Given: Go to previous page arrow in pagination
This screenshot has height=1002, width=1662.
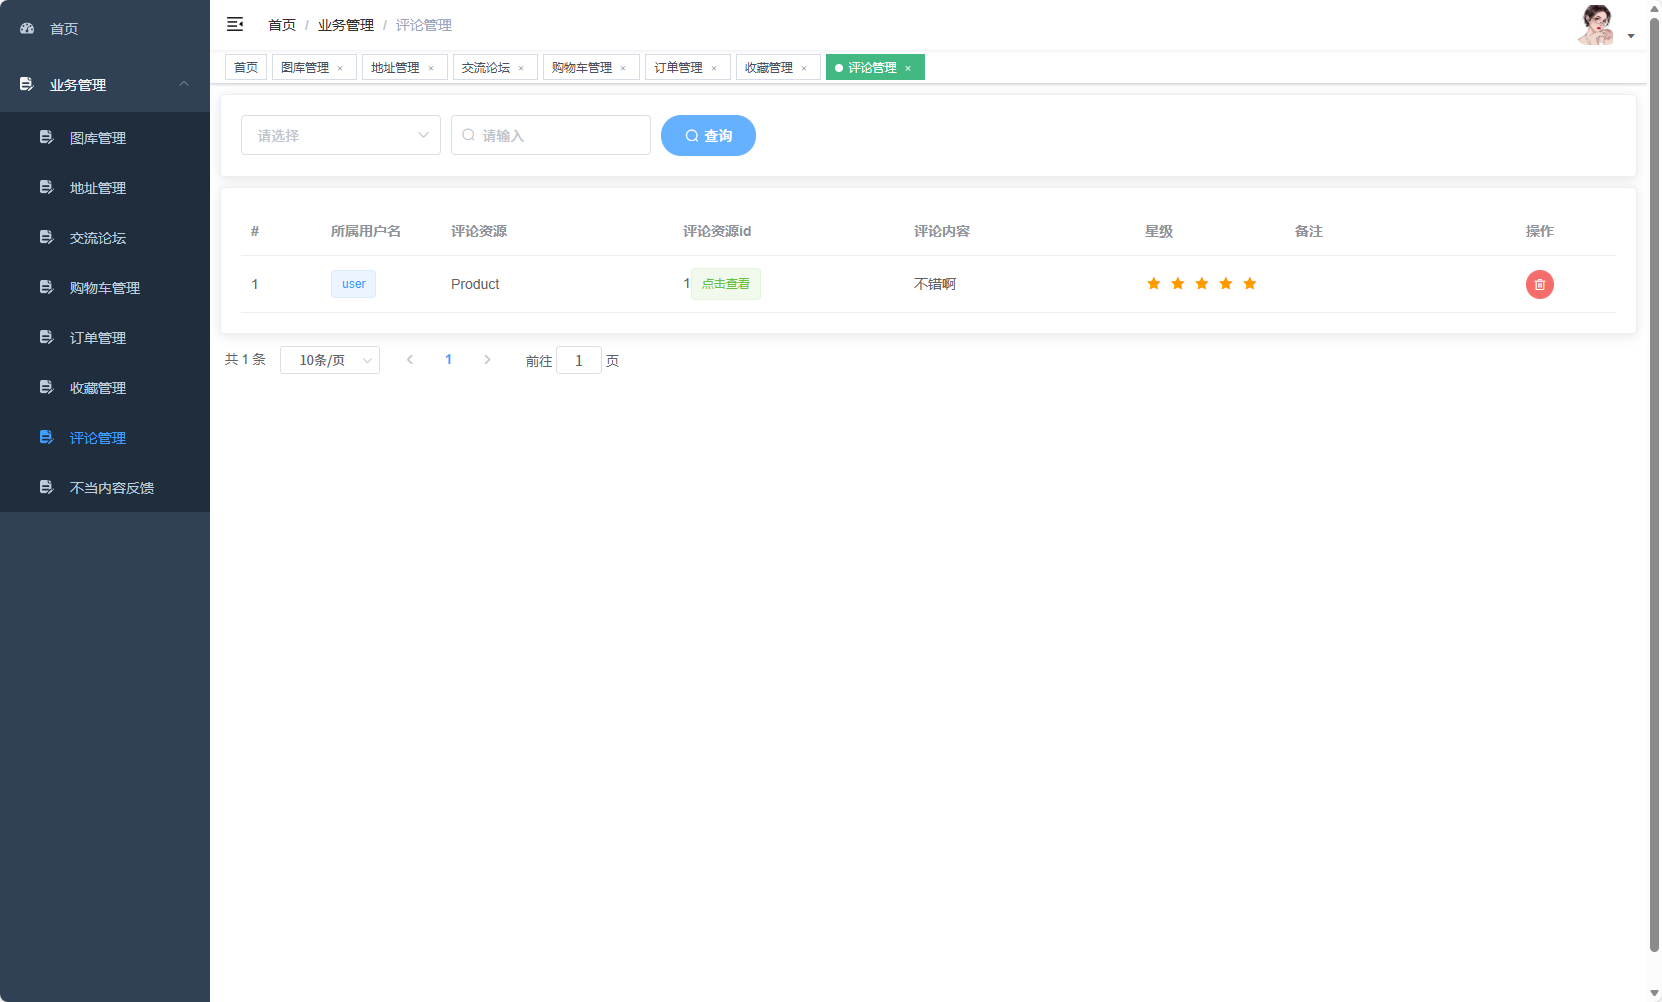Looking at the screenshot, I should (410, 360).
